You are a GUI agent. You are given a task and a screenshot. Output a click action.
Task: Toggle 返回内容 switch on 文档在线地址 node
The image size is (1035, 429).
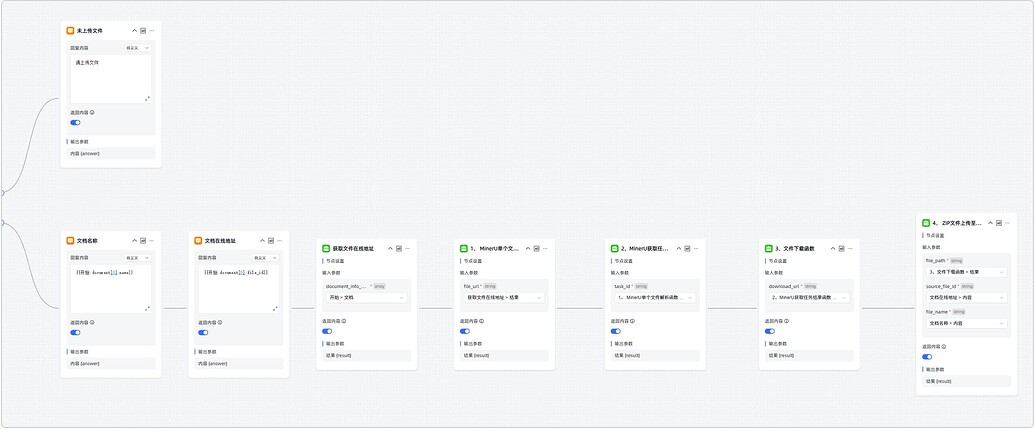click(203, 333)
